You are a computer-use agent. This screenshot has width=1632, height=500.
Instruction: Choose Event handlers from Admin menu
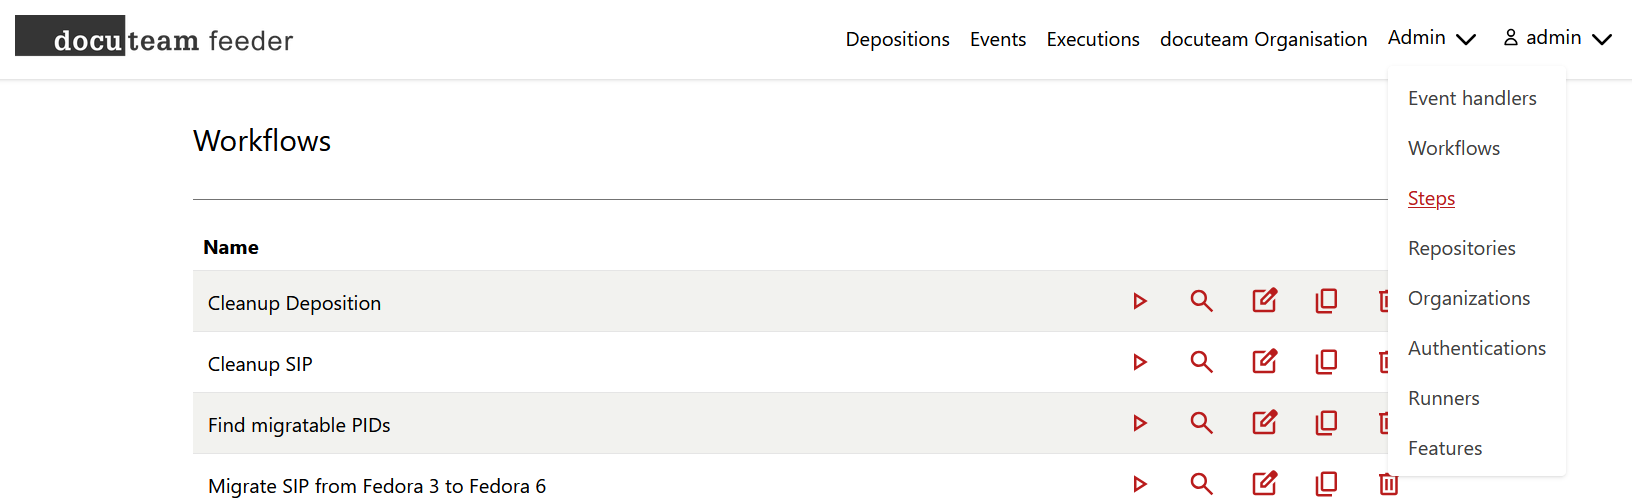[1472, 98]
